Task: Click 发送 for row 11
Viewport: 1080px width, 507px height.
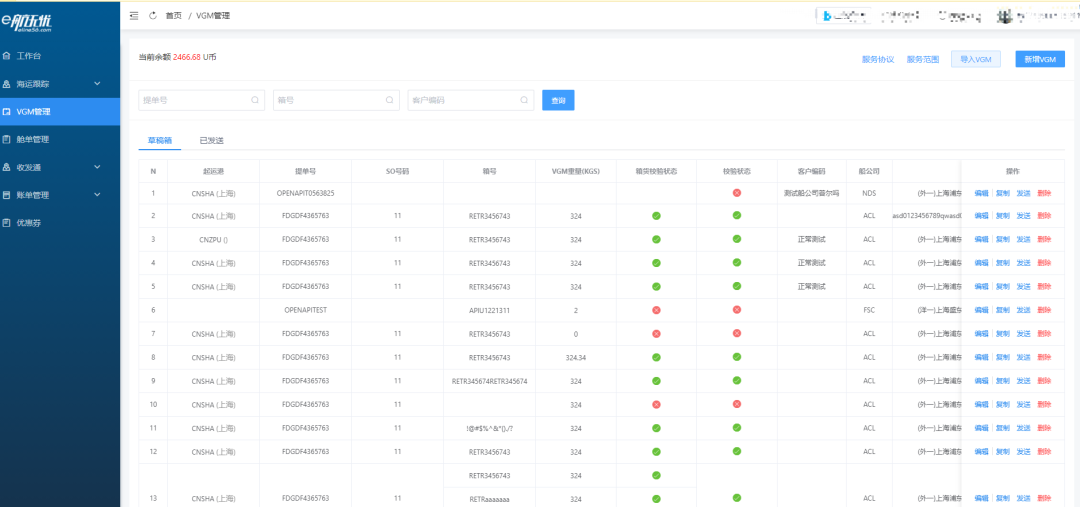Action: [x=1024, y=428]
